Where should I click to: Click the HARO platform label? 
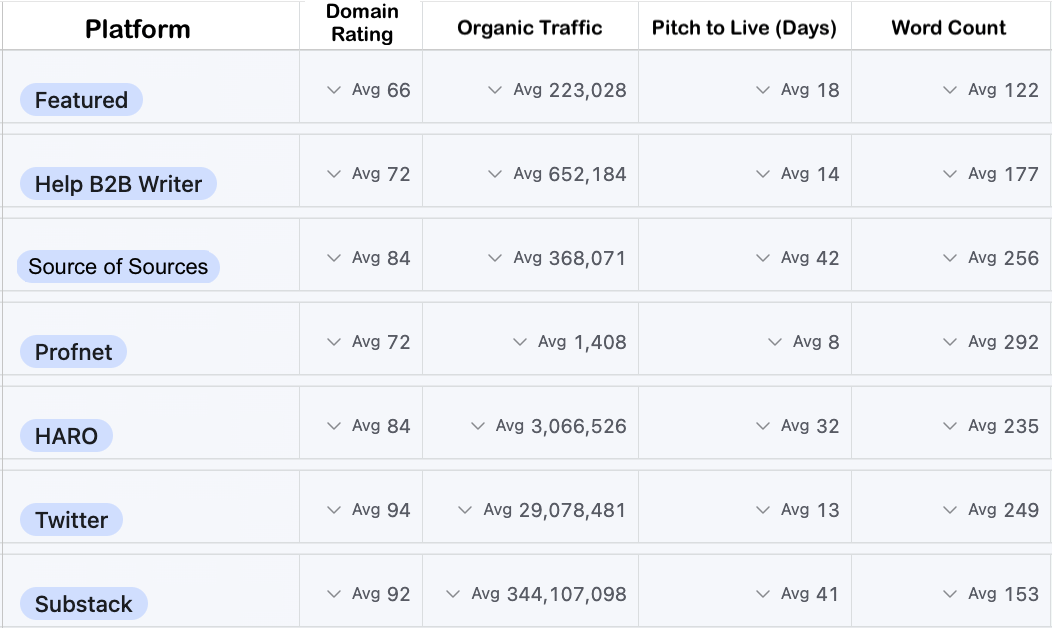tap(66, 435)
